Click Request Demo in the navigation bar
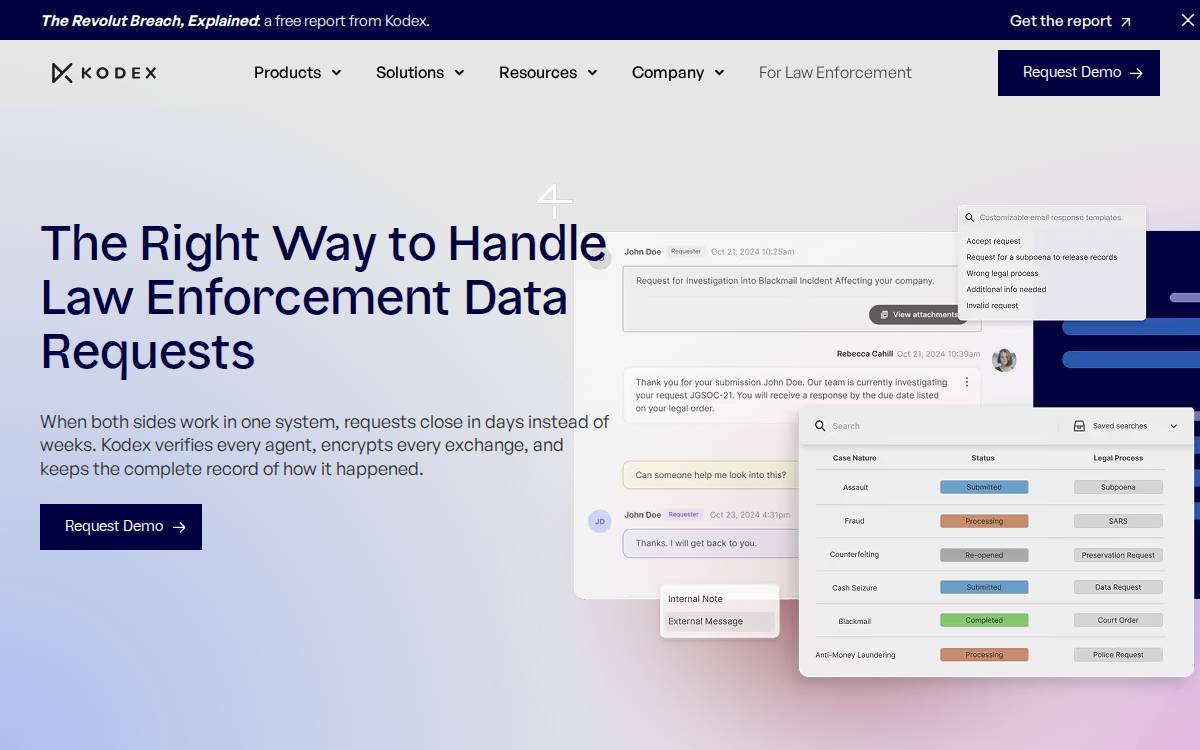The width and height of the screenshot is (1200, 750). (x=1079, y=73)
